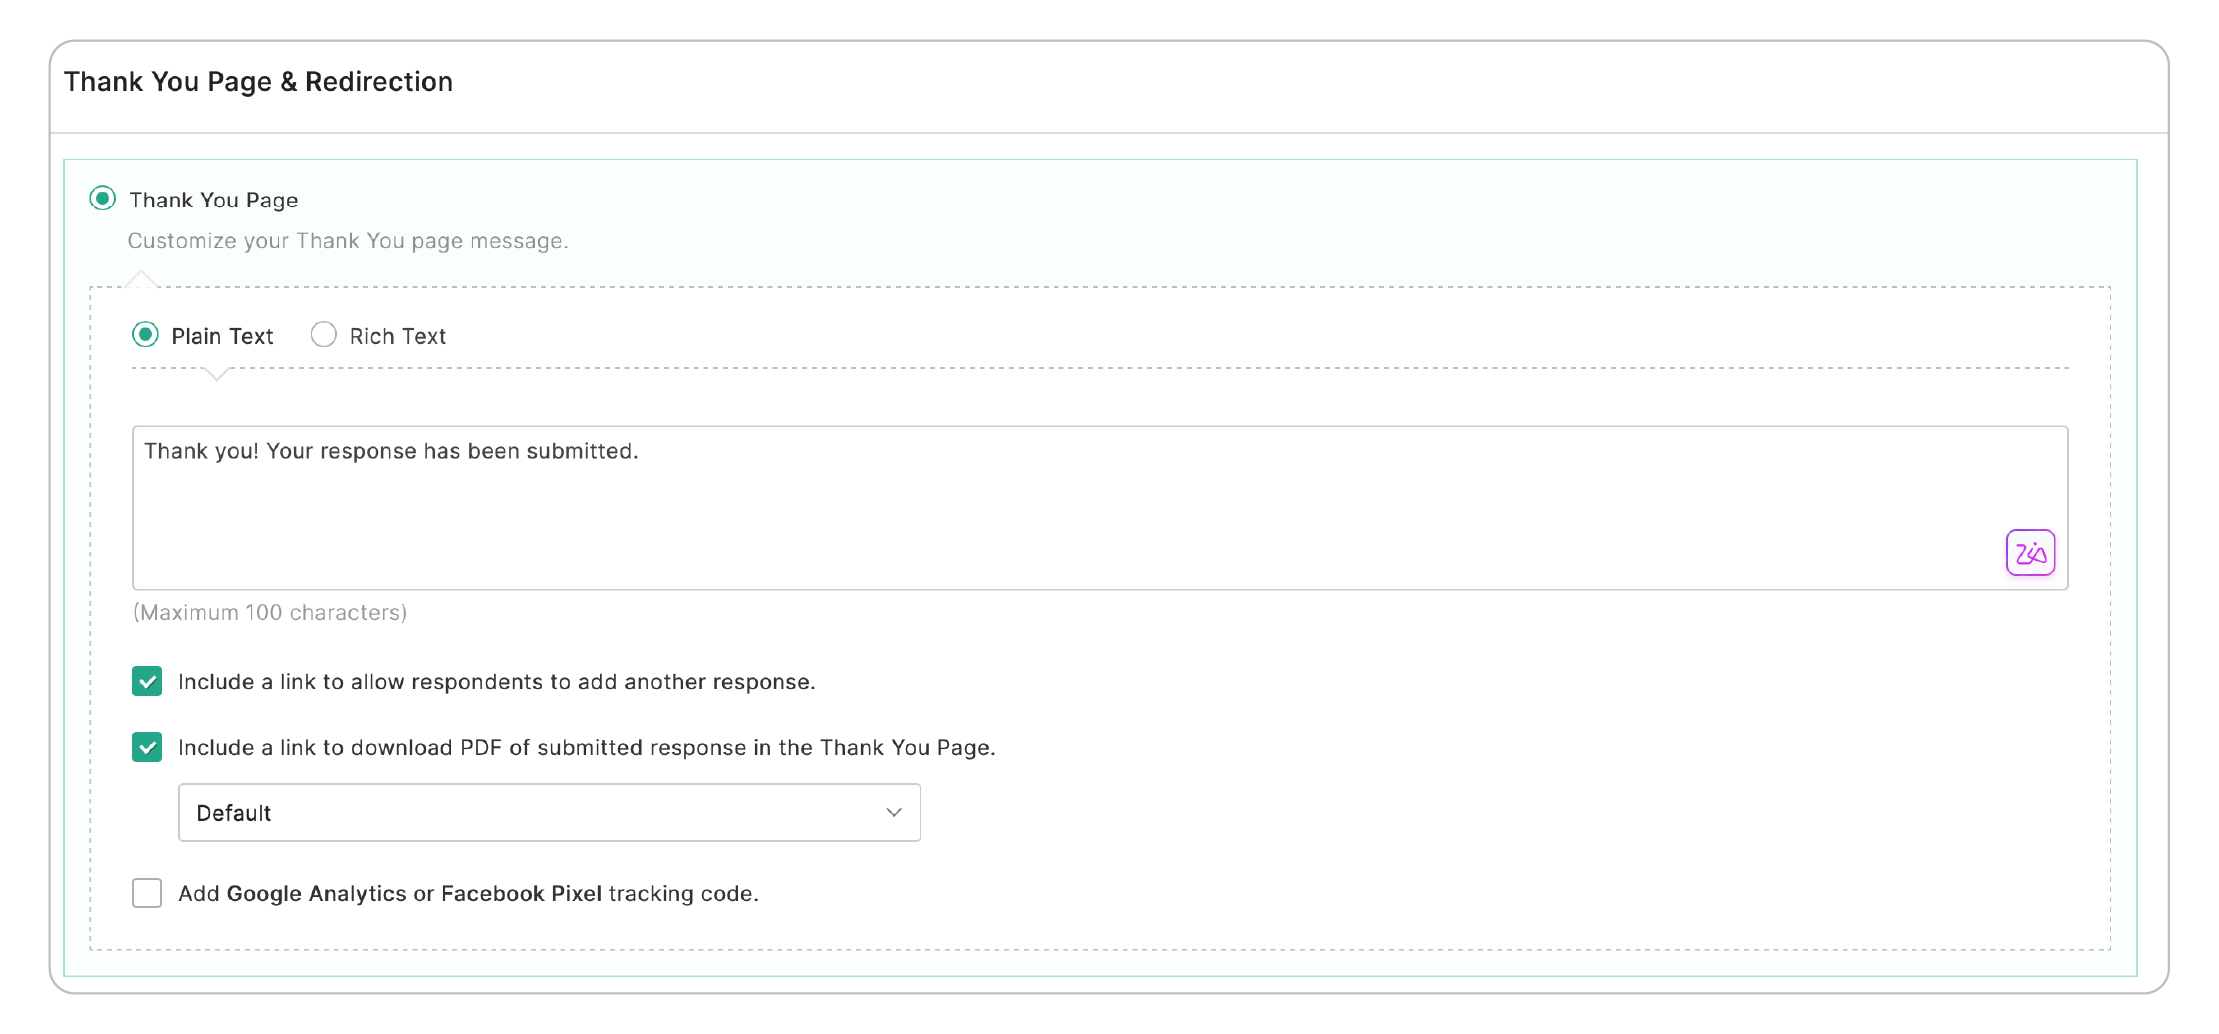This screenshot has width=2219, height=1034.
Task: Open the Default PDF template dropdown
Action: 548,813
